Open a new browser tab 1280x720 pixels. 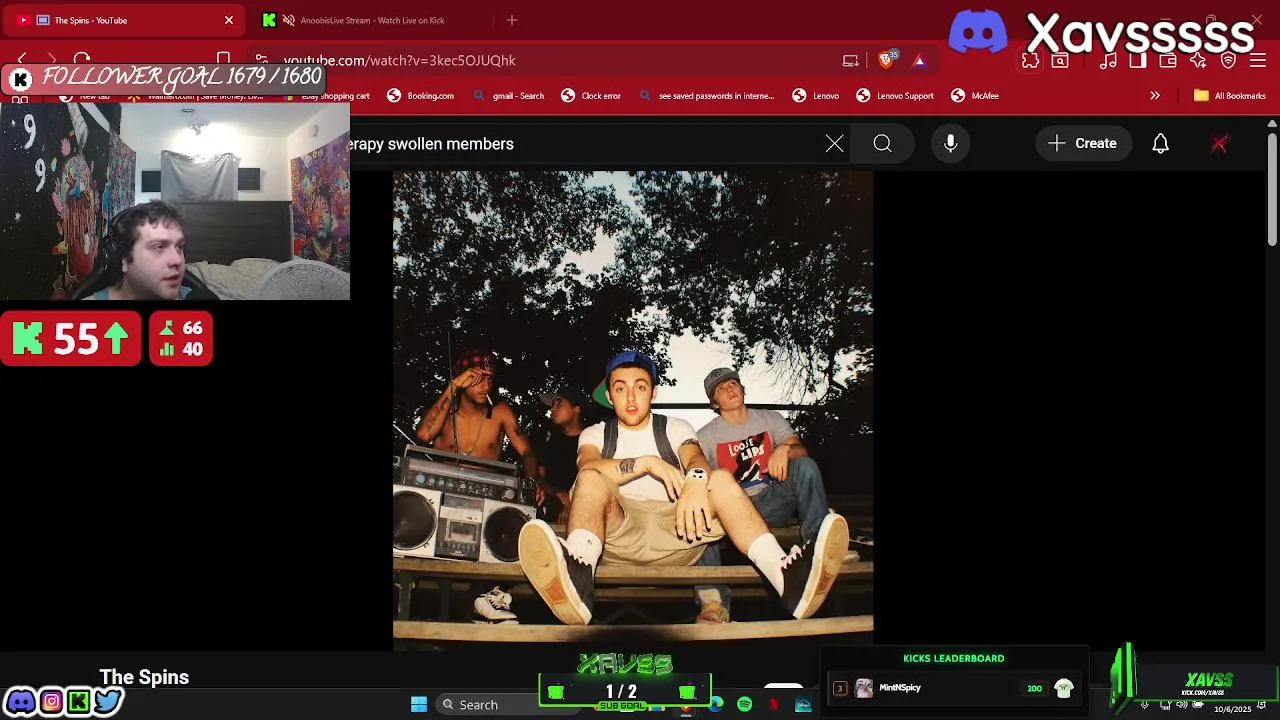(x=512, y=20)
